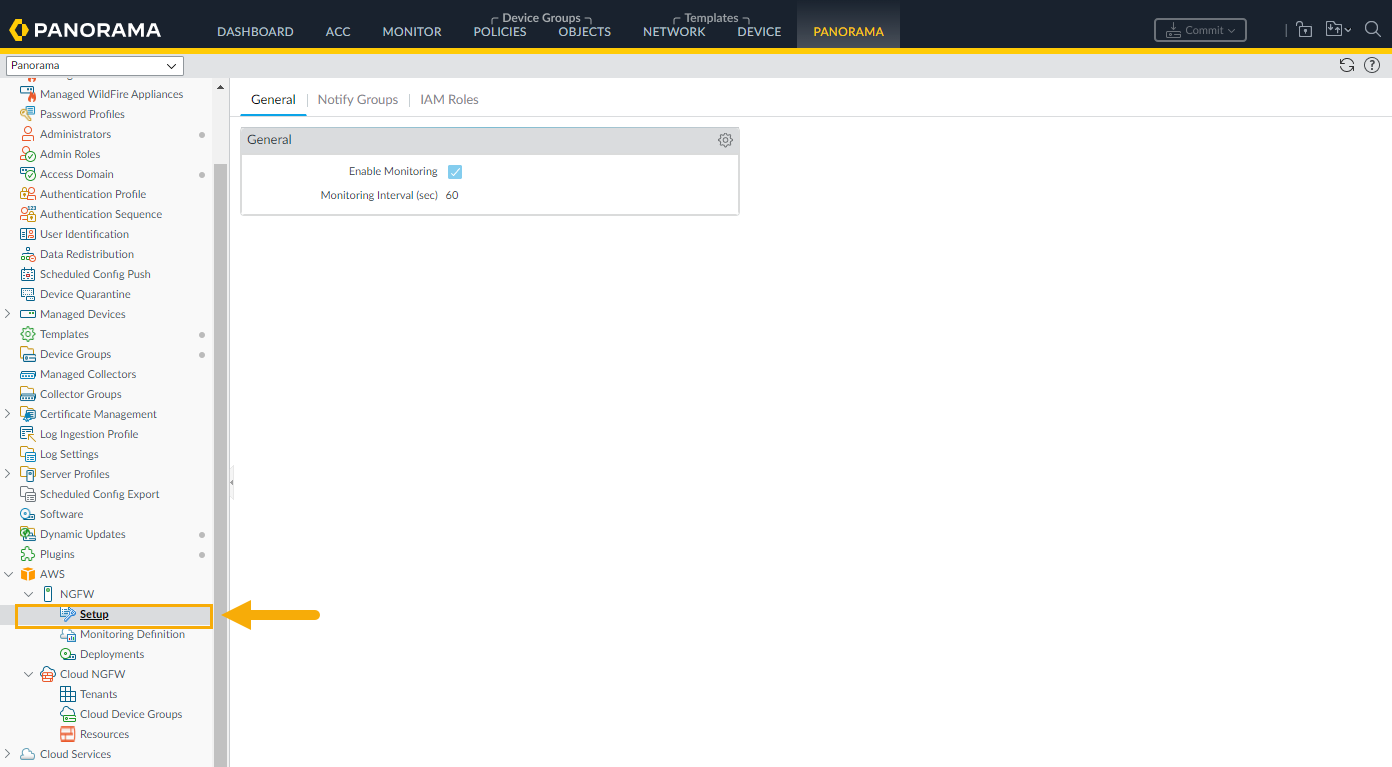Switch to the Notify Groups tab
The height and width of the screenshot is (767, 1392).
click(358, 100)
